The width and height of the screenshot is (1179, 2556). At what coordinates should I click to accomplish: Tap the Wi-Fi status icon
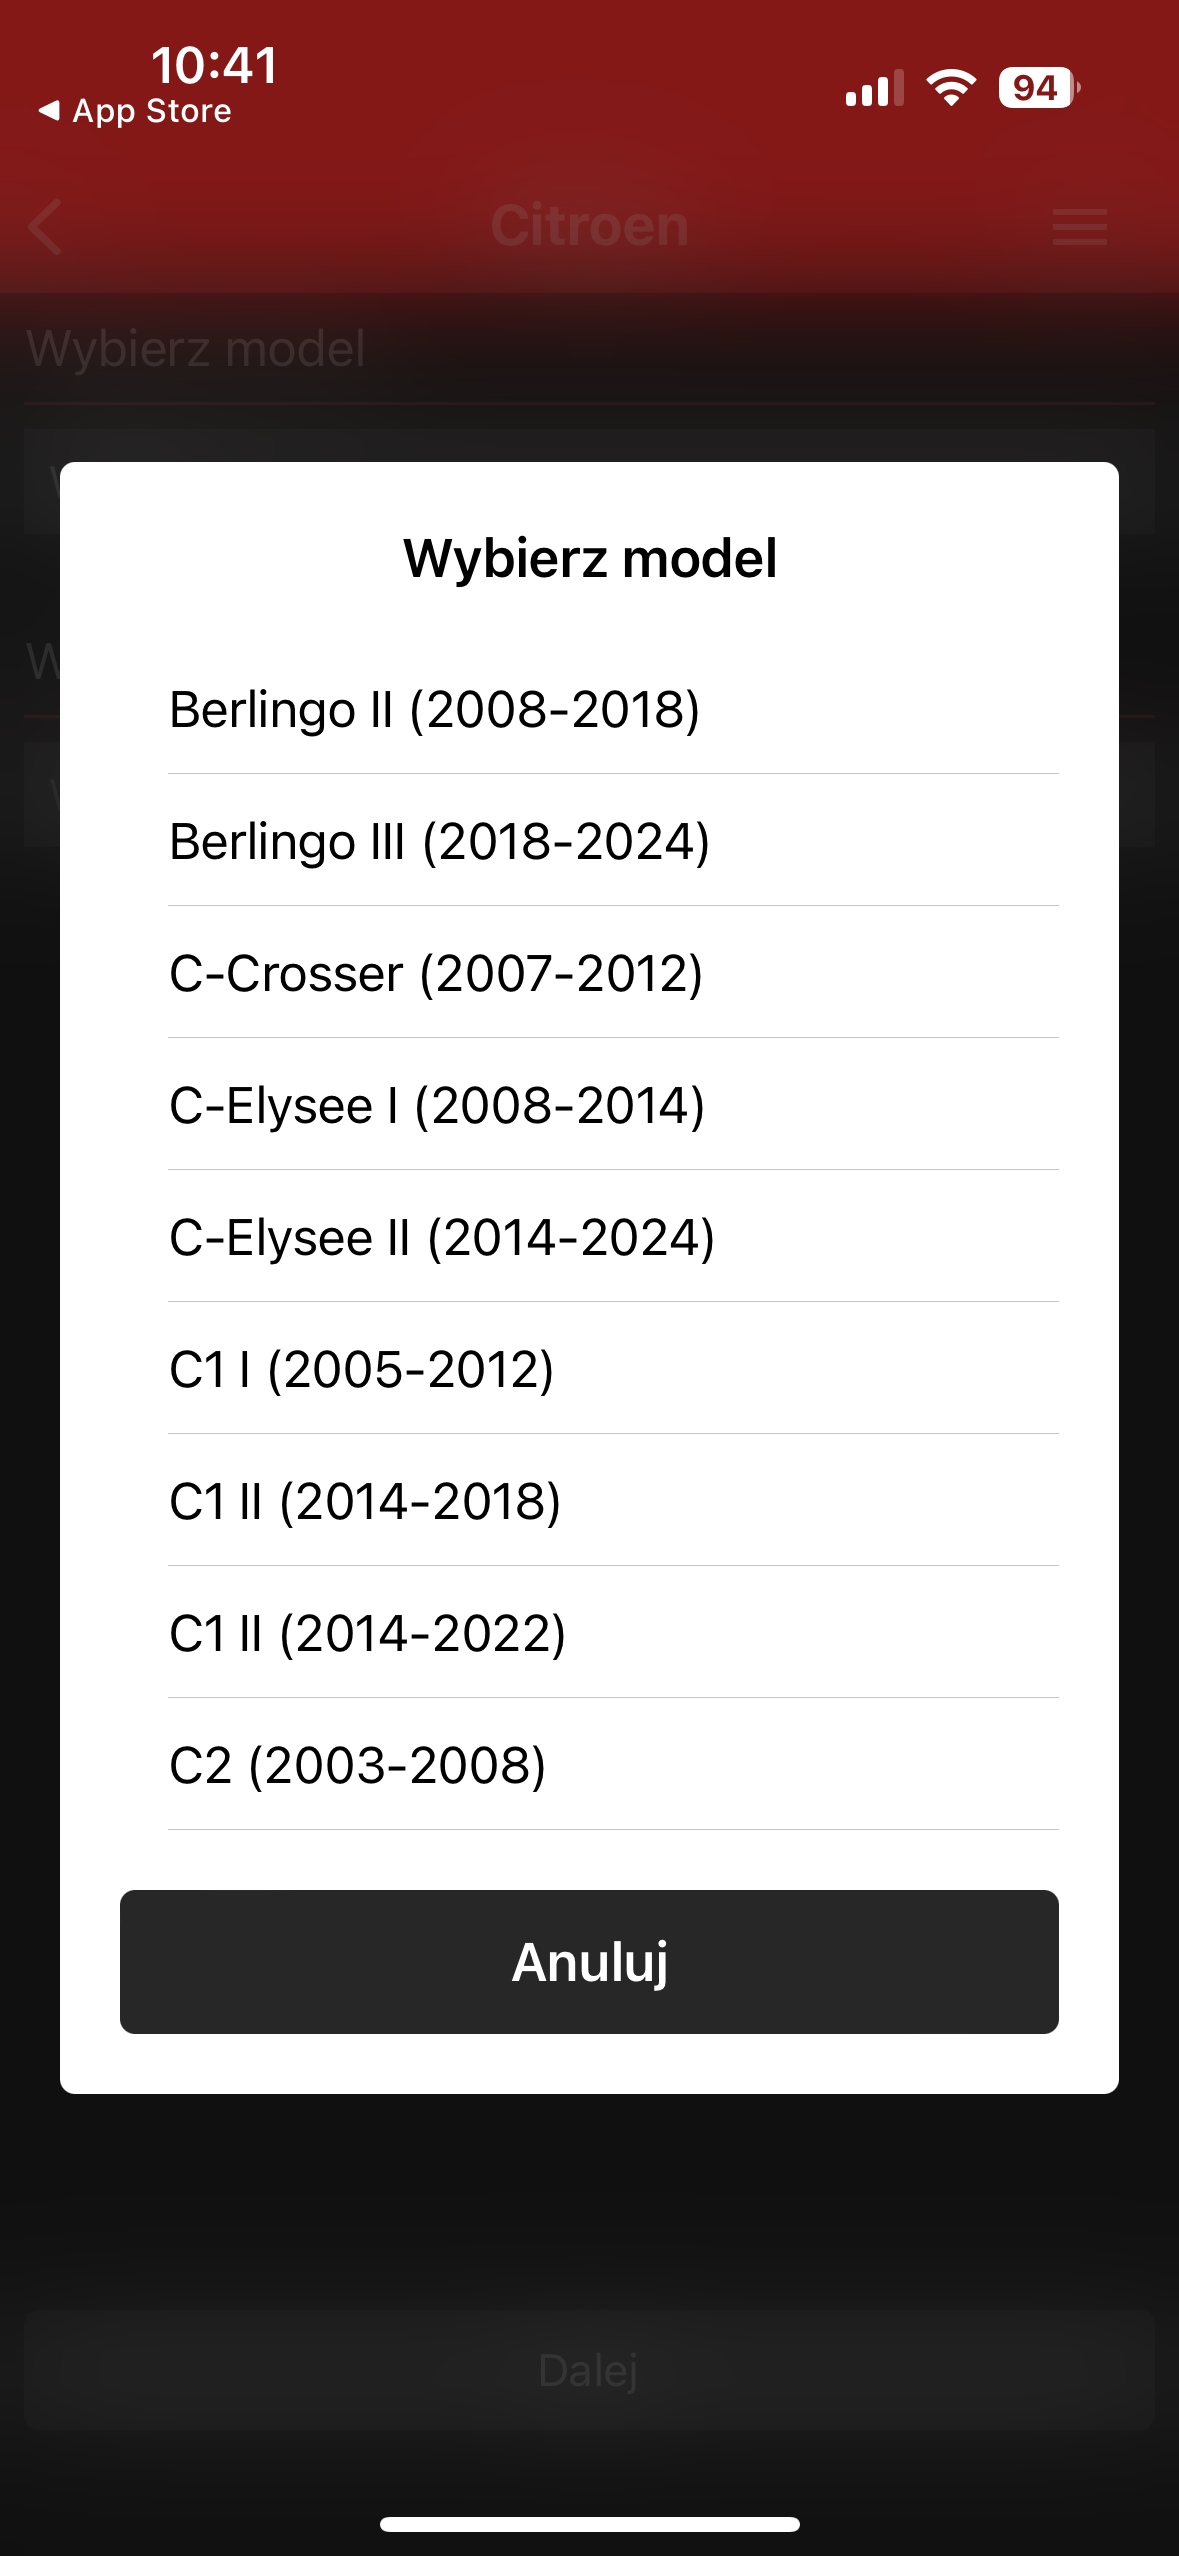[951, 88]
